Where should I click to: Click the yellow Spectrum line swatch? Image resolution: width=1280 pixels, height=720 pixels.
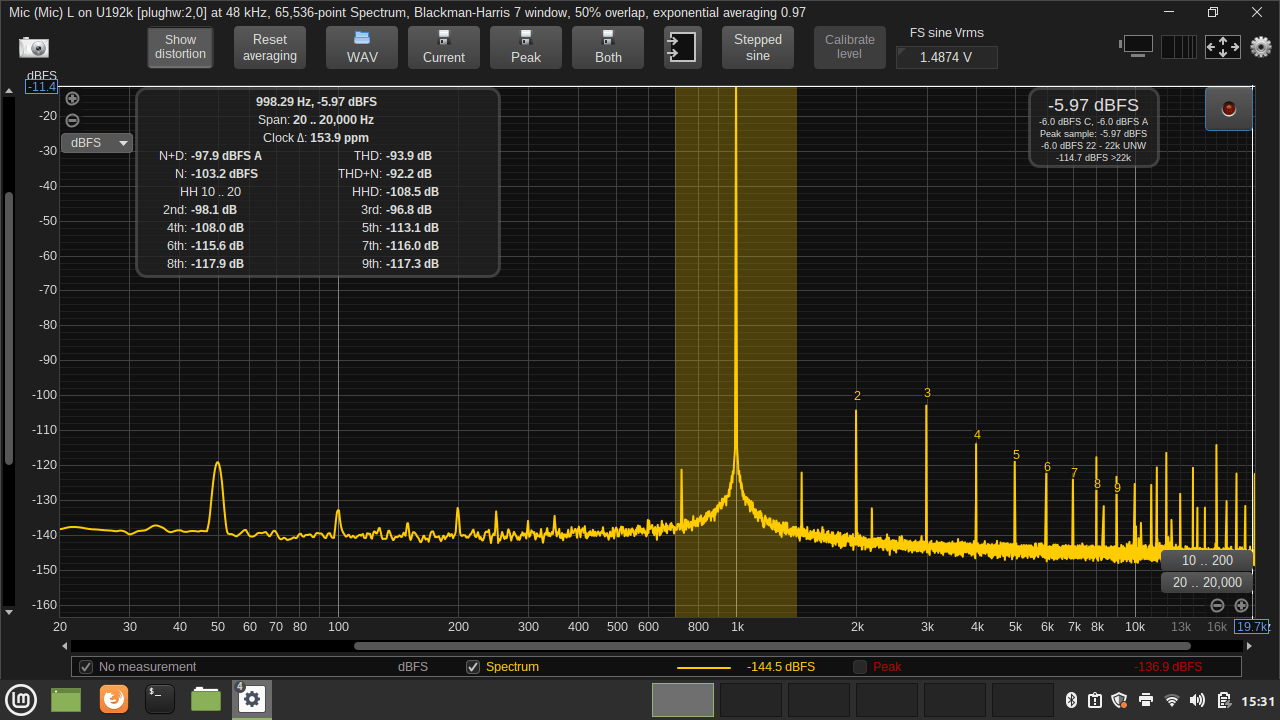703,667
